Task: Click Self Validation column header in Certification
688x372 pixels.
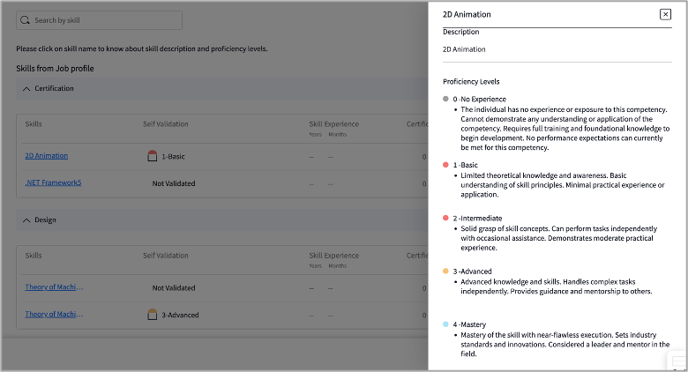Action: tap(165, 124)
